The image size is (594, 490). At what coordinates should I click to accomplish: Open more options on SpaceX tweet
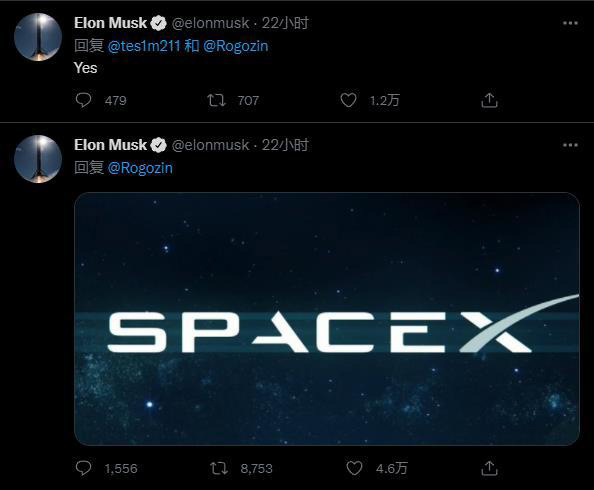pyautogui.click(x=570, y=145)
